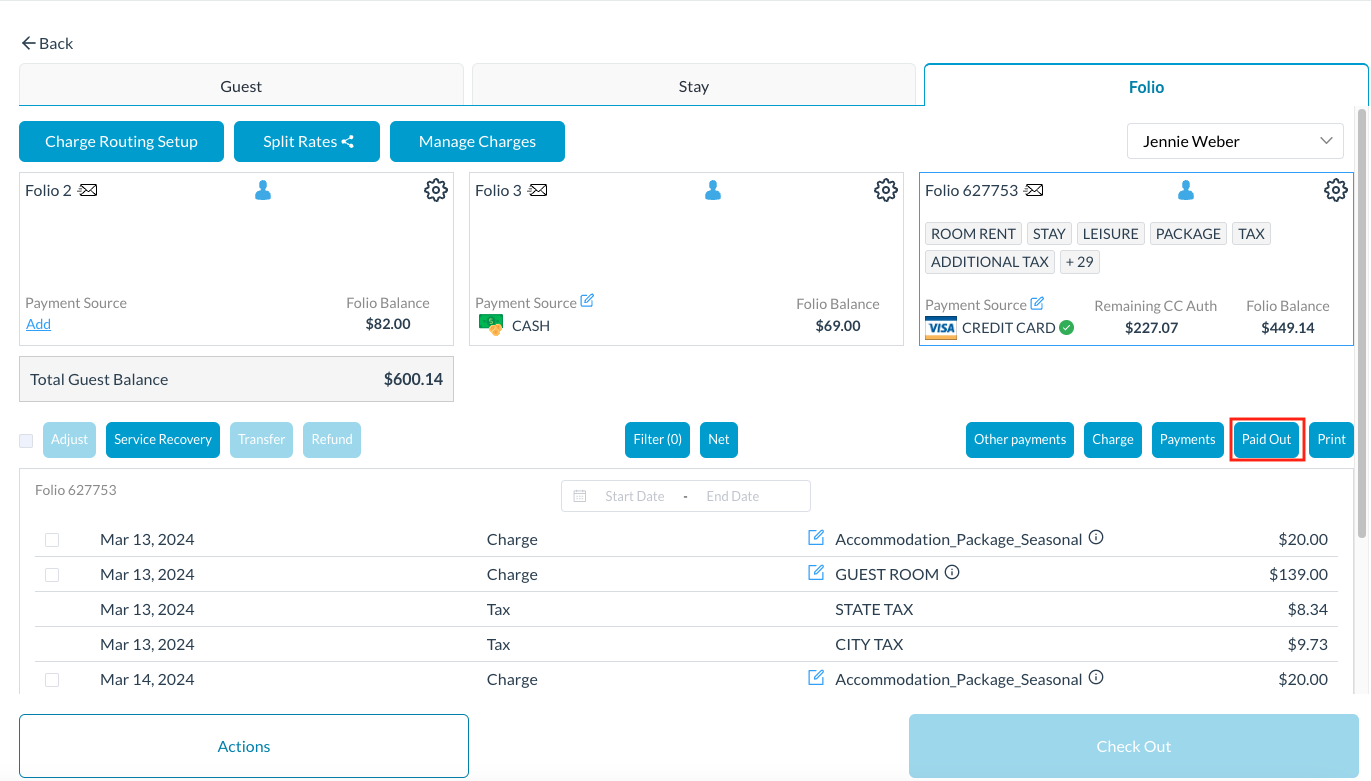Select the GUEST ROOM charge checkbox

pos(52,575)
